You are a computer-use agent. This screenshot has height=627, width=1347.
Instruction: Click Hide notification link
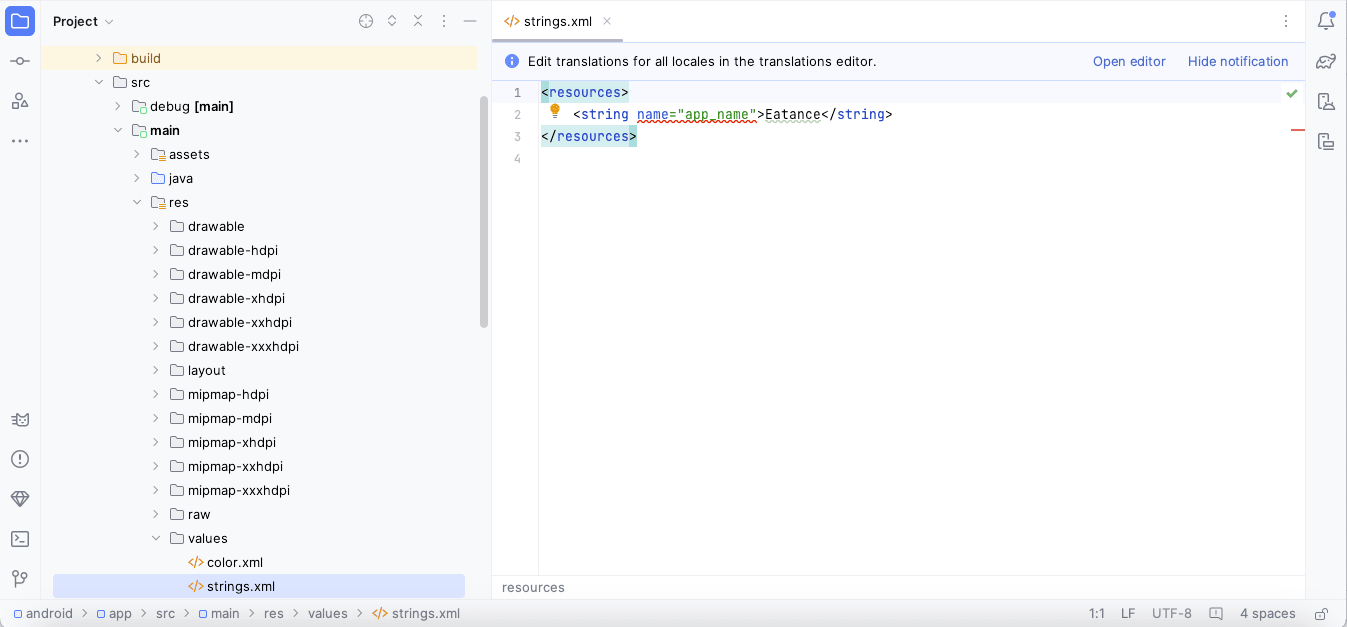coord(1237,62)
